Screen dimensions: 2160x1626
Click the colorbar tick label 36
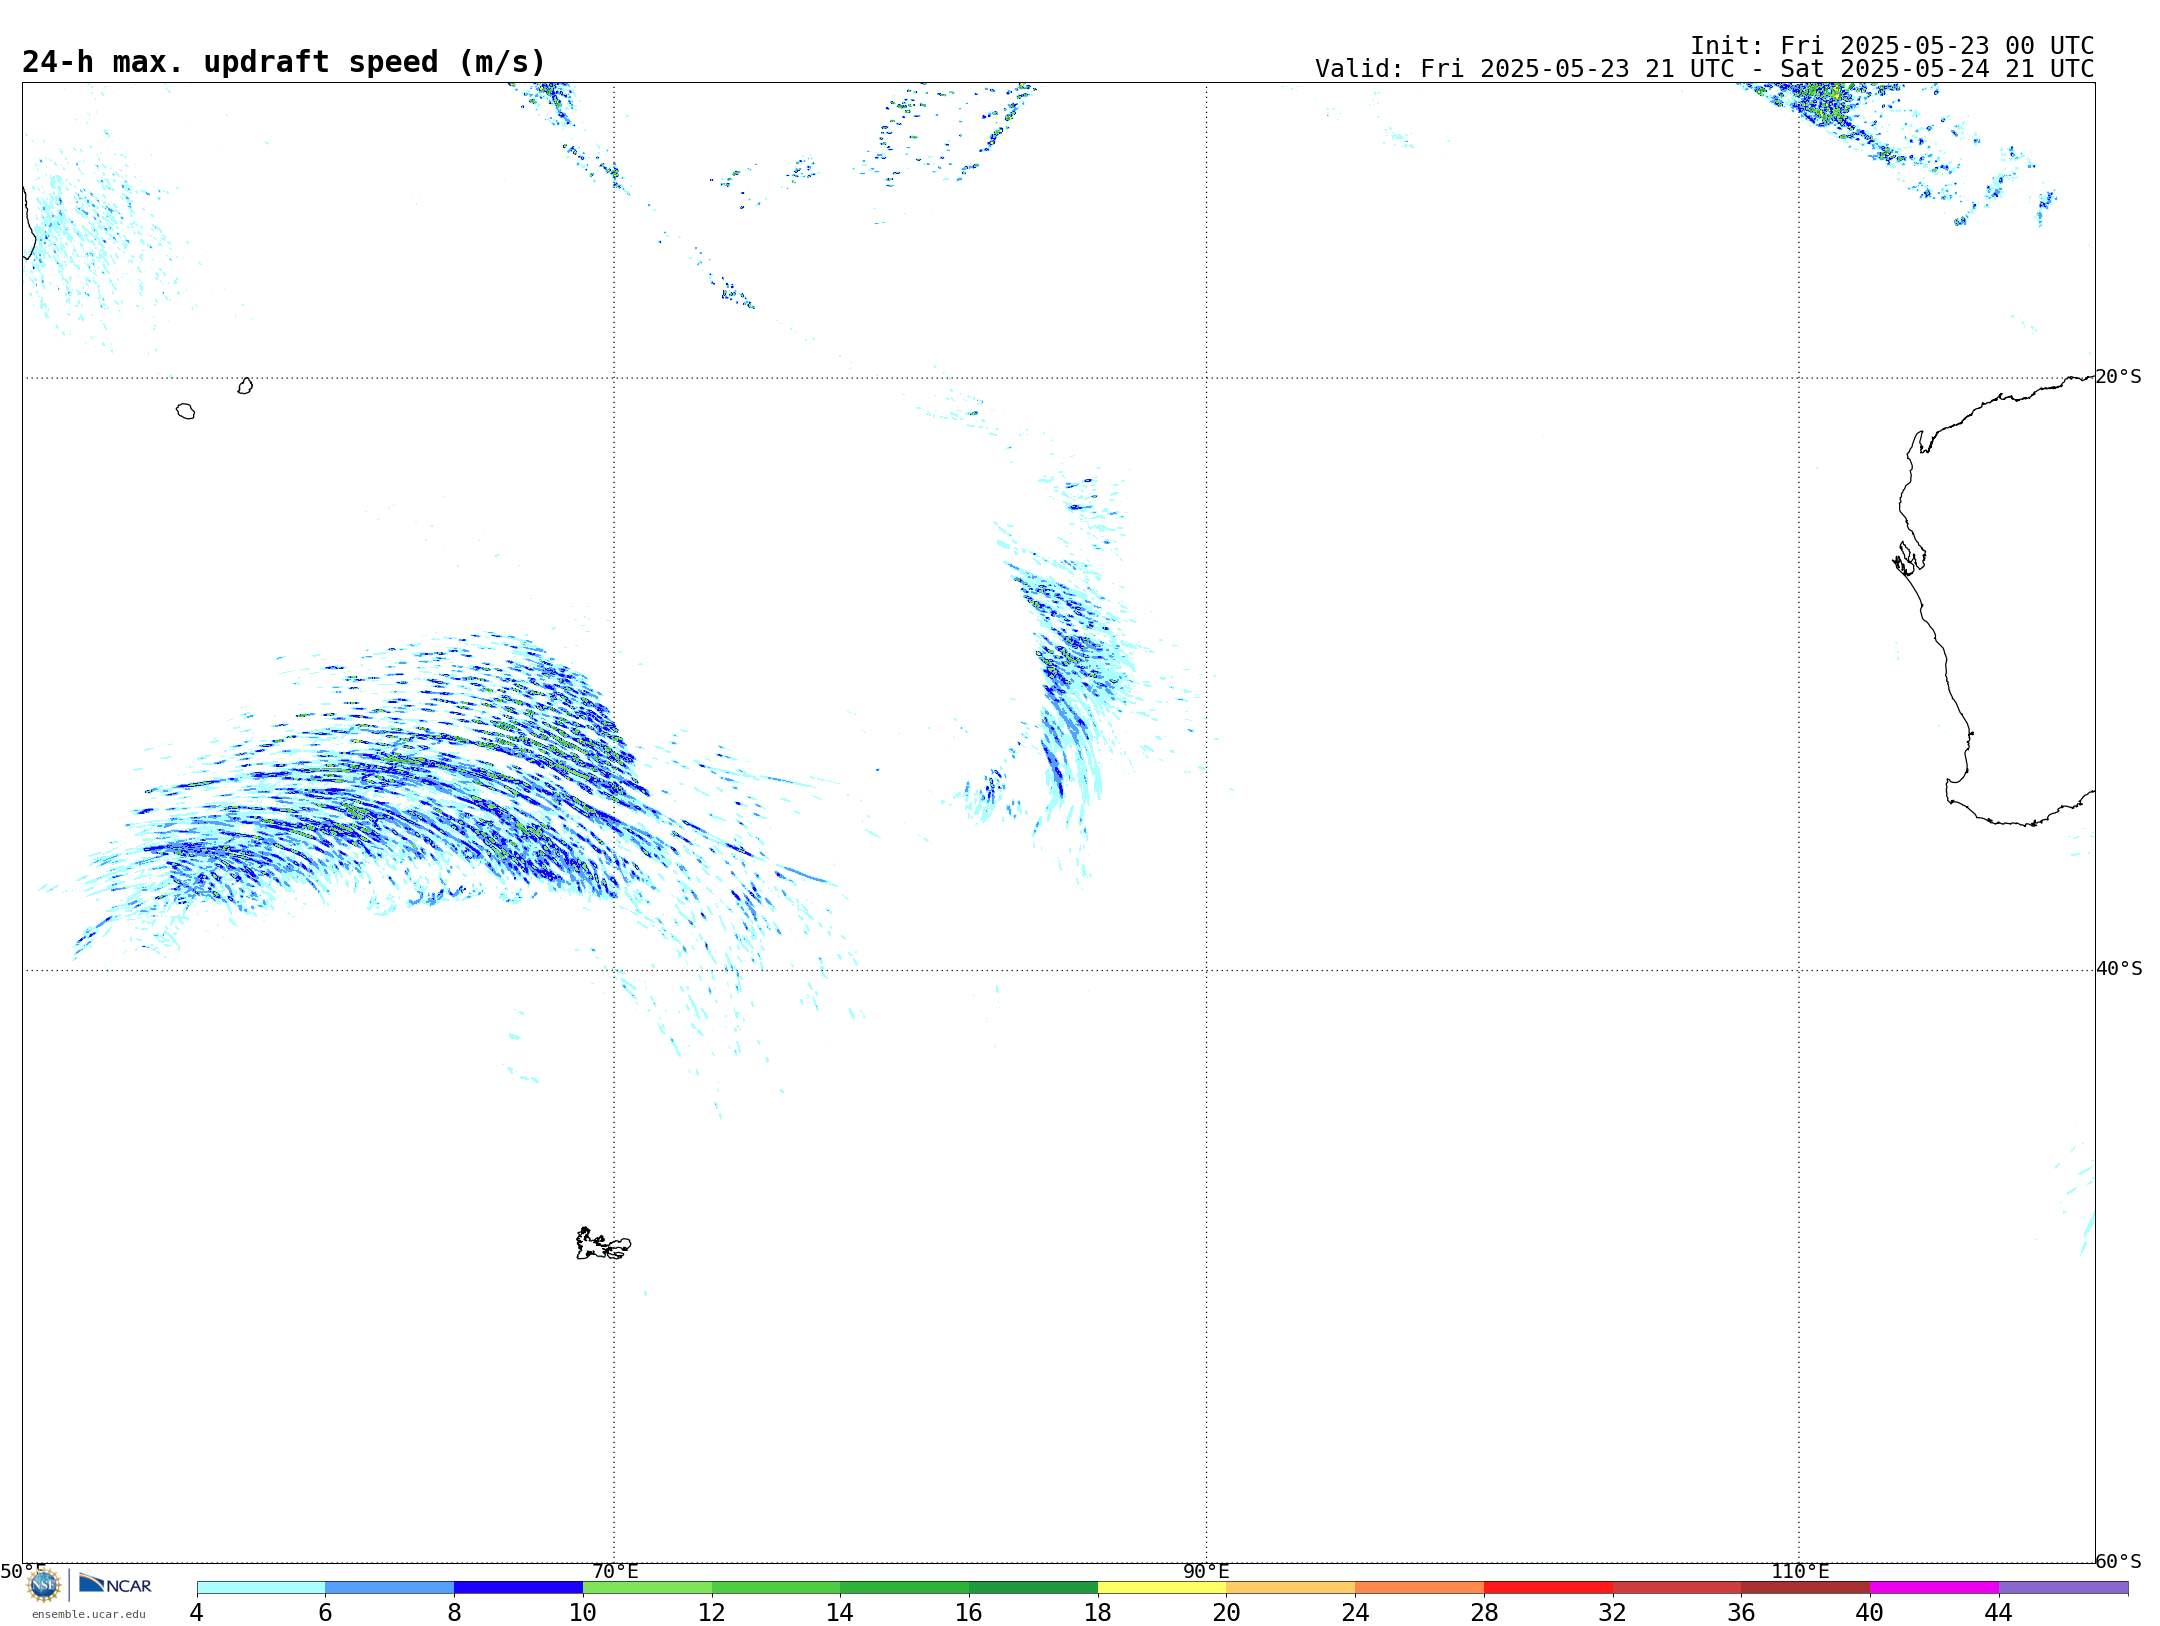pos(1741,1612)
